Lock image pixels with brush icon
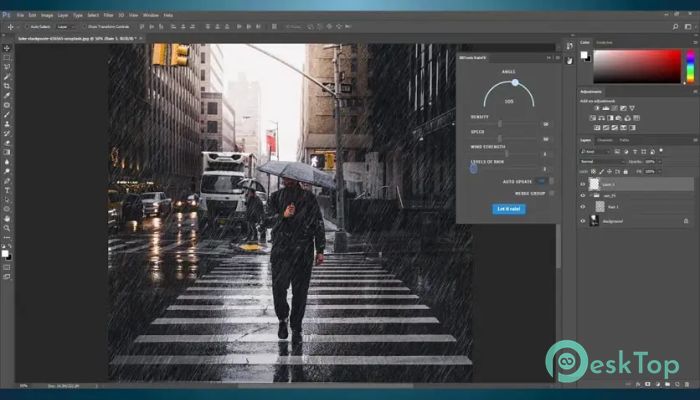The height and width of the screenshot is (400, 700). [x=601, y=171]
